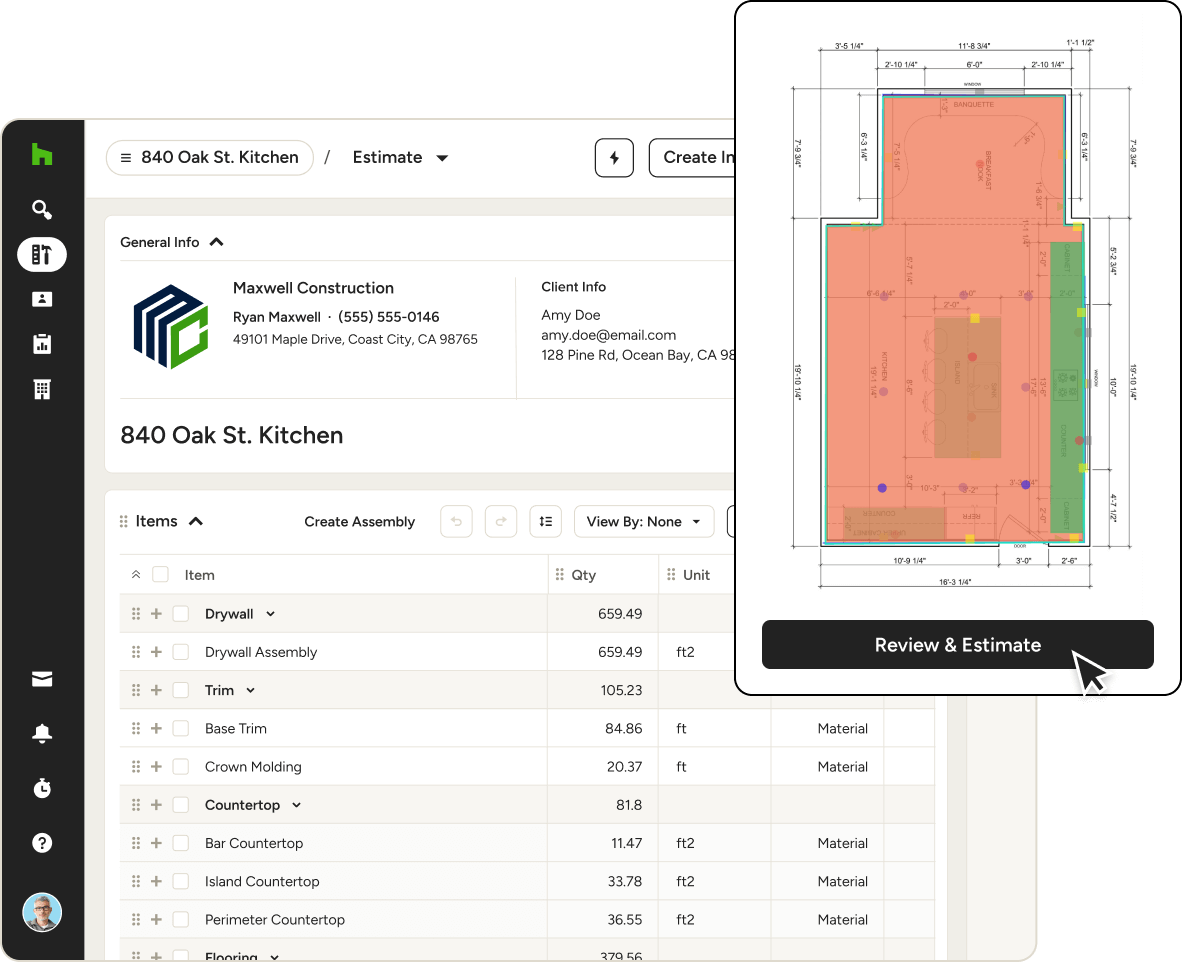The image size is (1182, 962).
Task: Open search from the sidebar magnifier icon
Action: coord(41,210)
